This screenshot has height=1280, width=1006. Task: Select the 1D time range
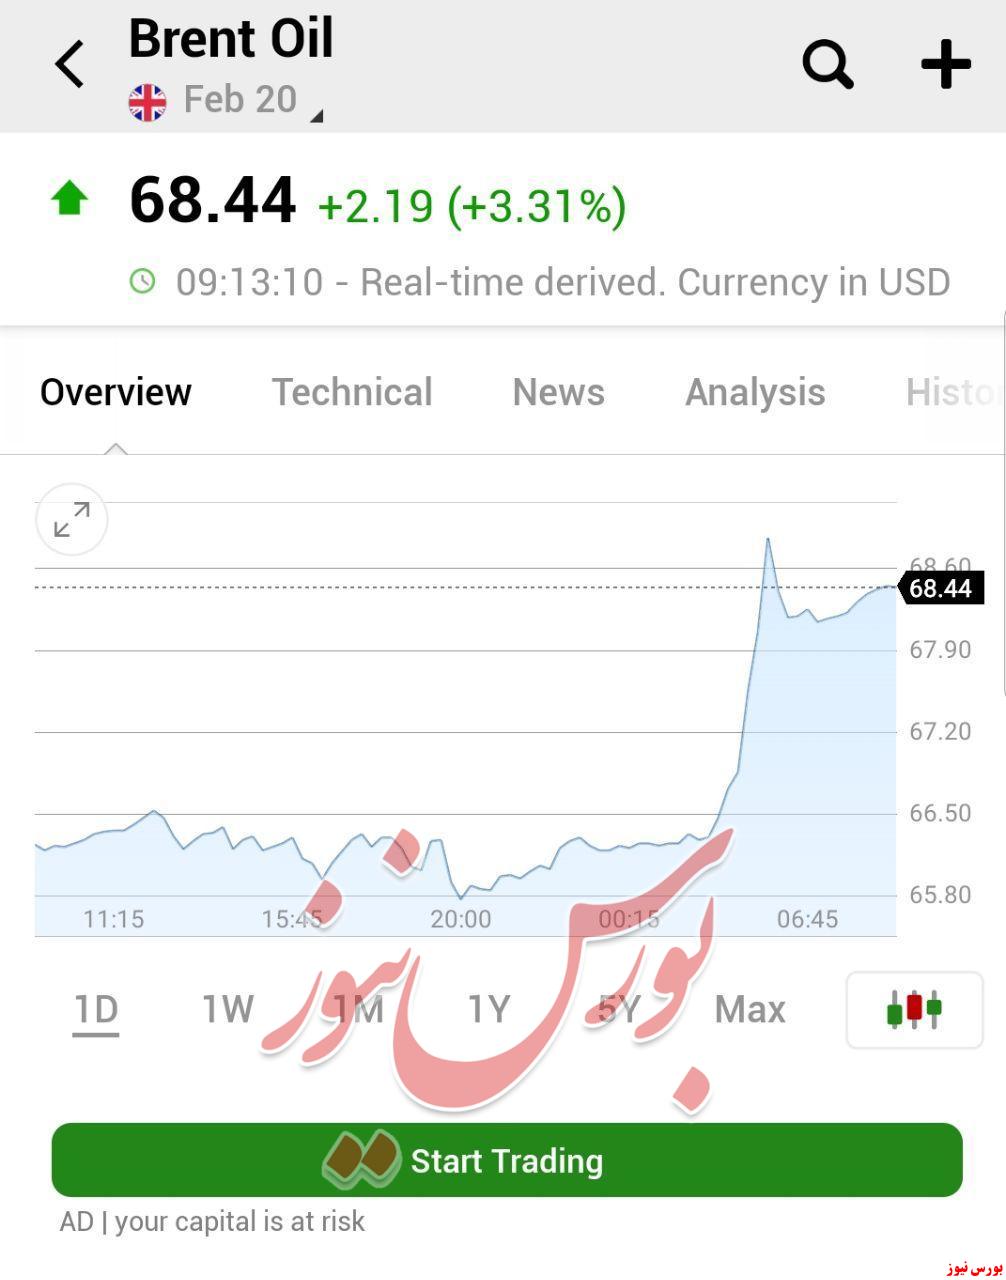tap(96, 1010)
